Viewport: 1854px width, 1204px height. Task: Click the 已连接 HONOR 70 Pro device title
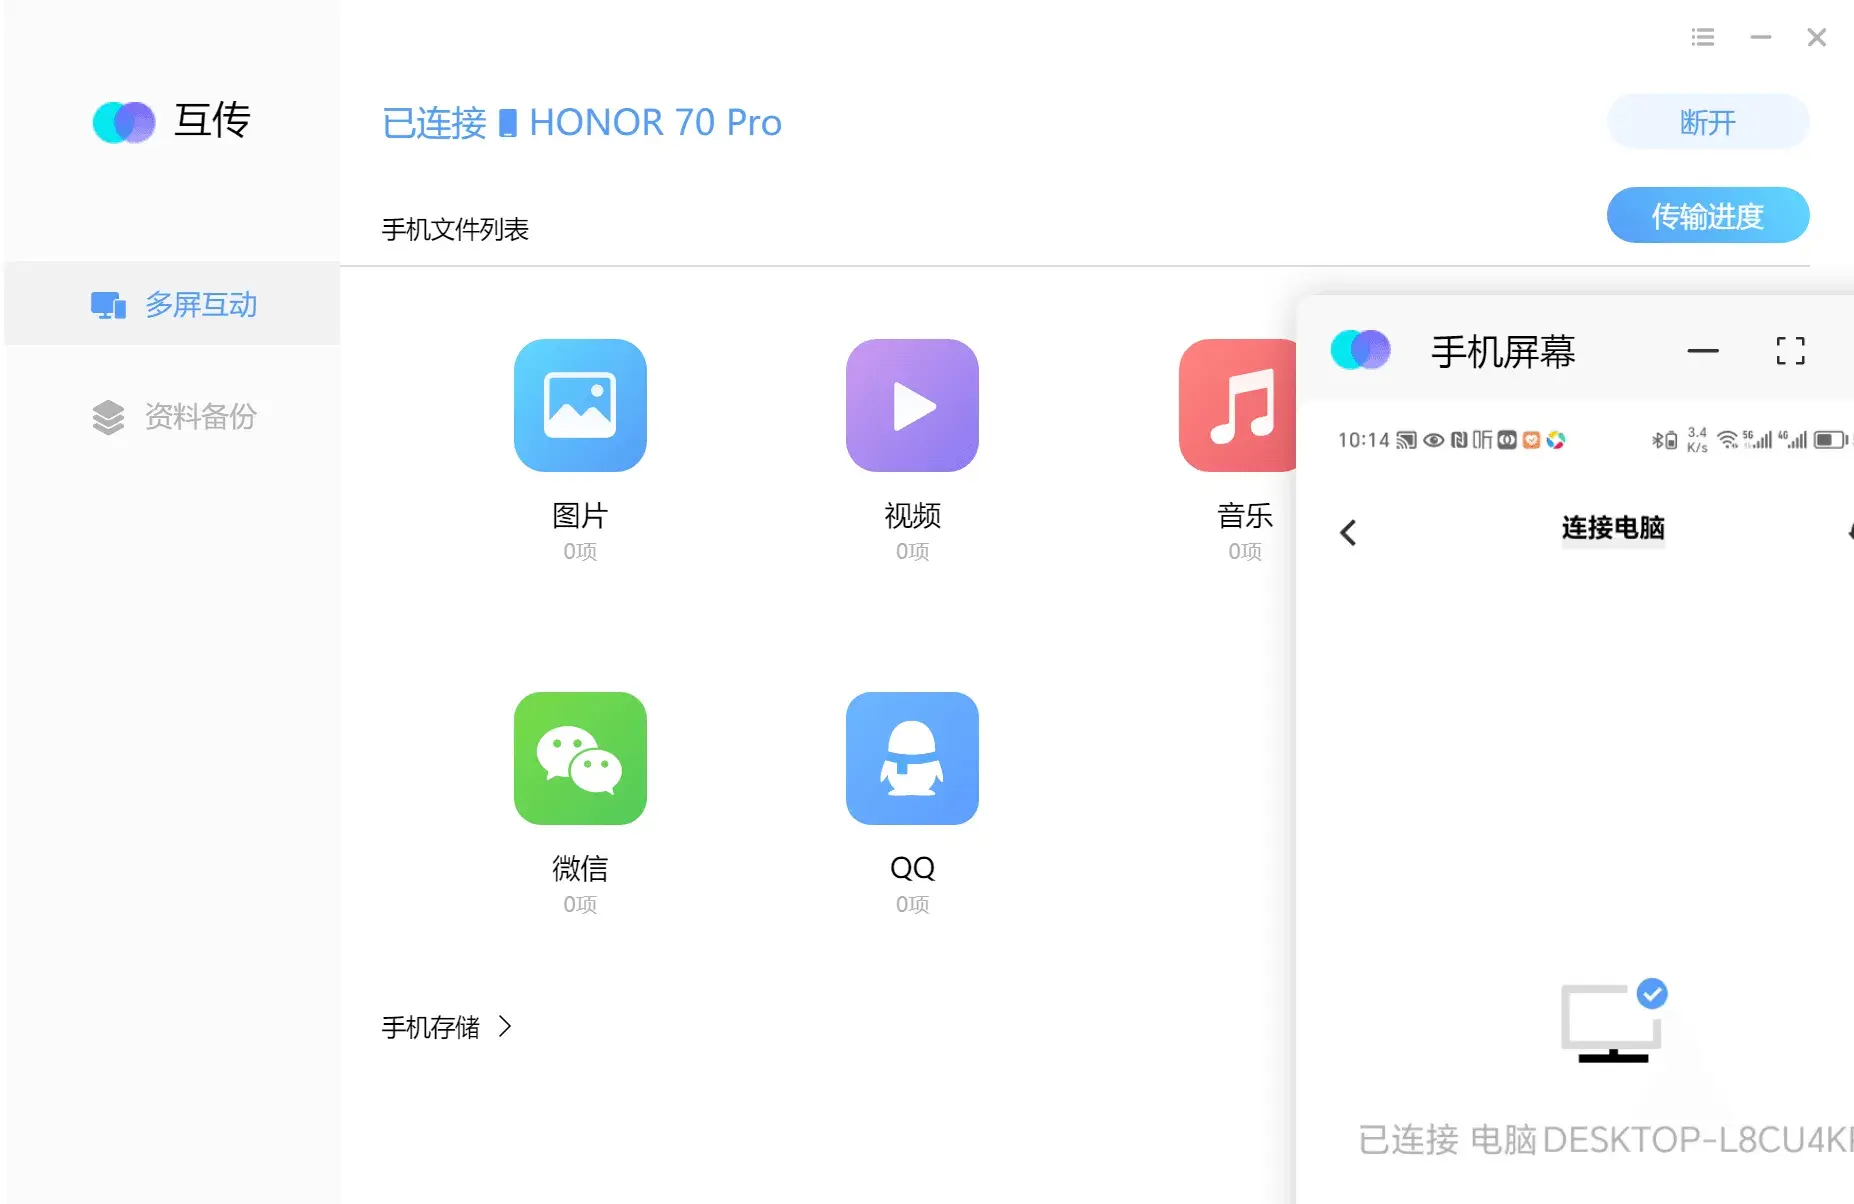[581, 122]
